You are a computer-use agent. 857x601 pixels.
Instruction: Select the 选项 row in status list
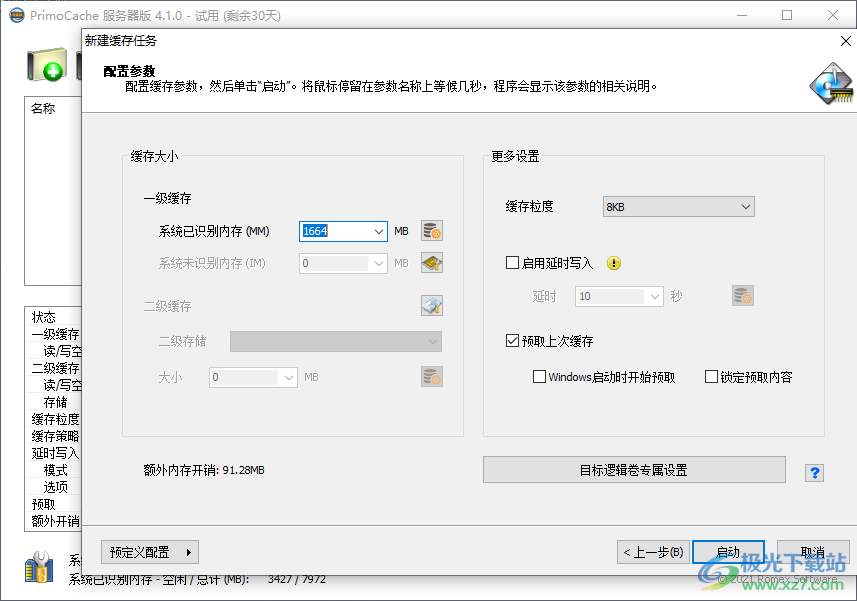click(53, 487)
